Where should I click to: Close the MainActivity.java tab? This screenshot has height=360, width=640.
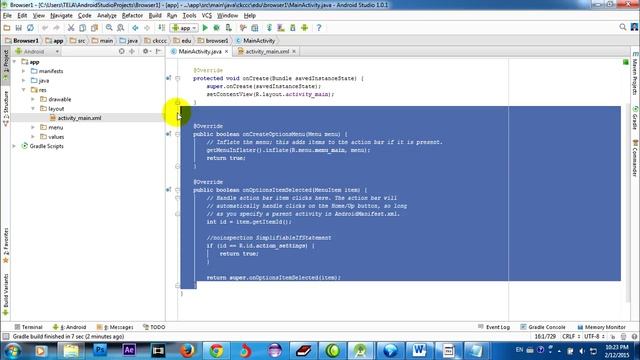tap(227, 51)
